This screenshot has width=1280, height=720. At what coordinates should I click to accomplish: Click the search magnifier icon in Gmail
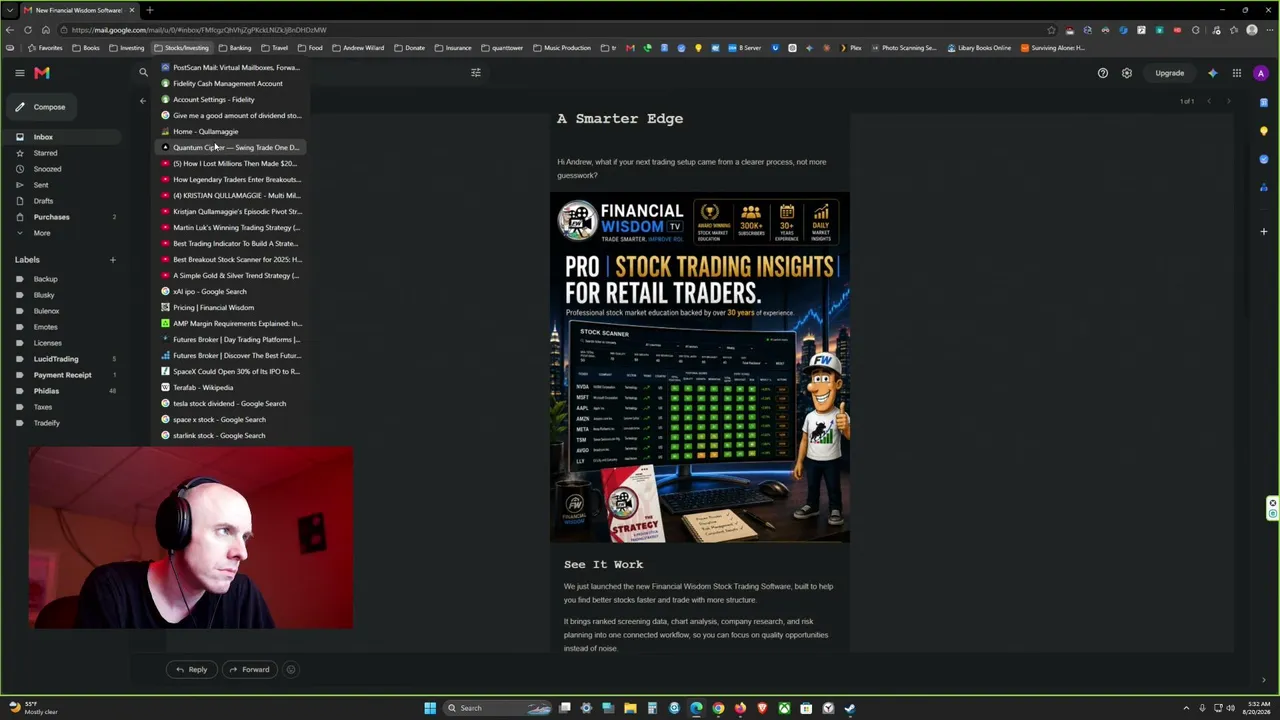pos(143,73)
